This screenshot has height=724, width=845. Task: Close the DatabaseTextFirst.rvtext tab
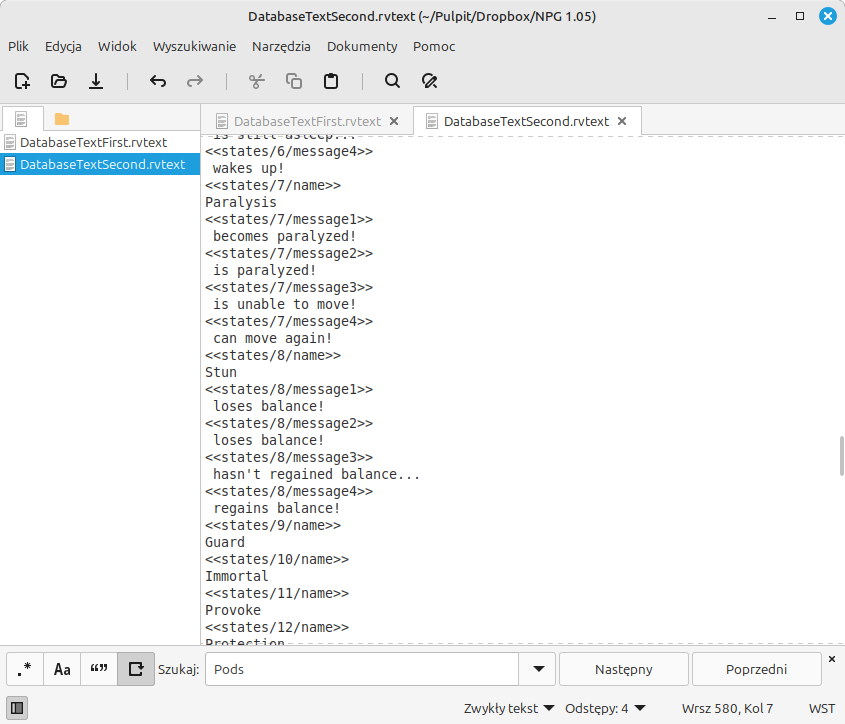[x=394, y=121]
